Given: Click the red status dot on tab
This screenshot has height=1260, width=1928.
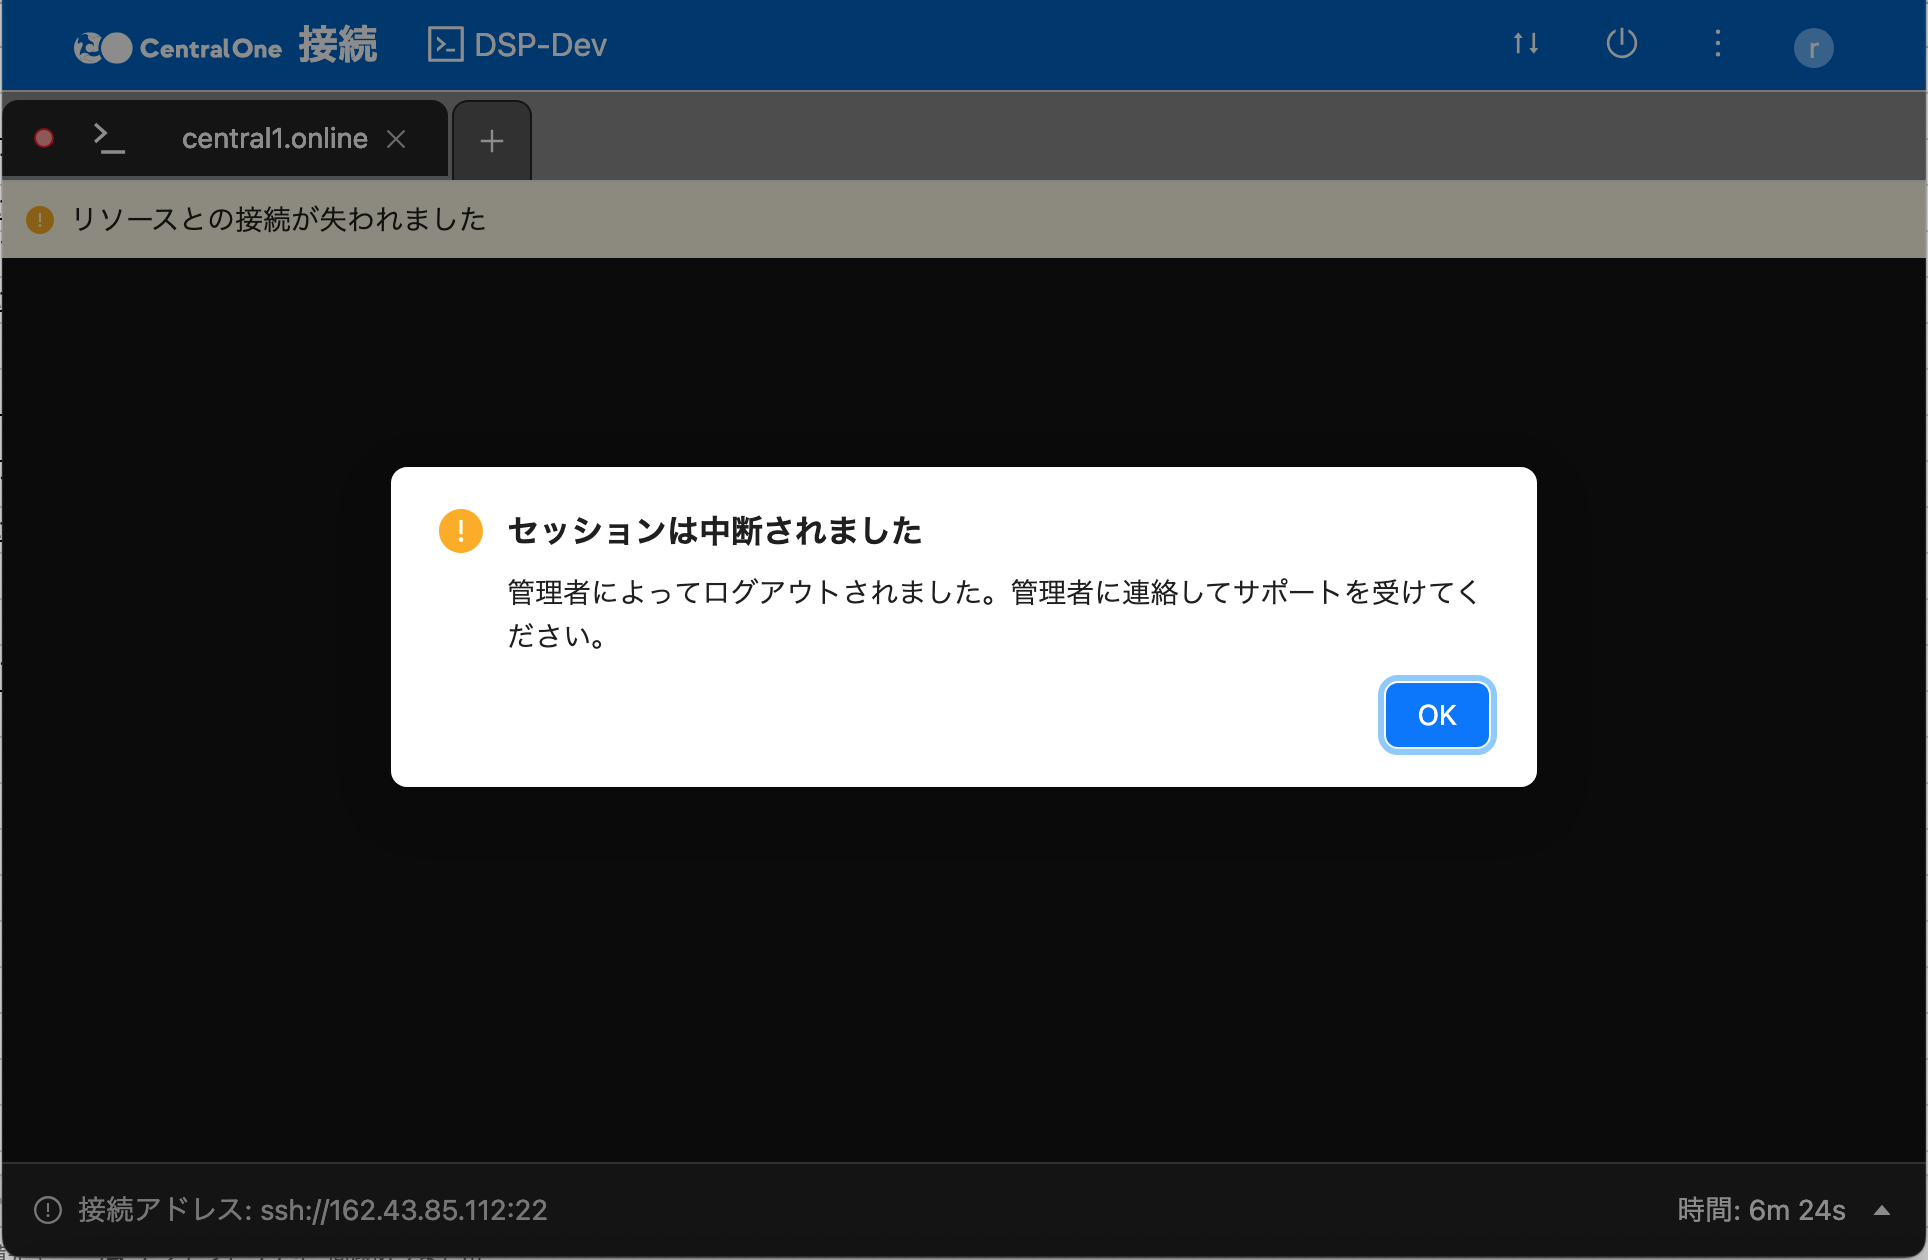Looking at the screenshot, I should click(44, 138).
